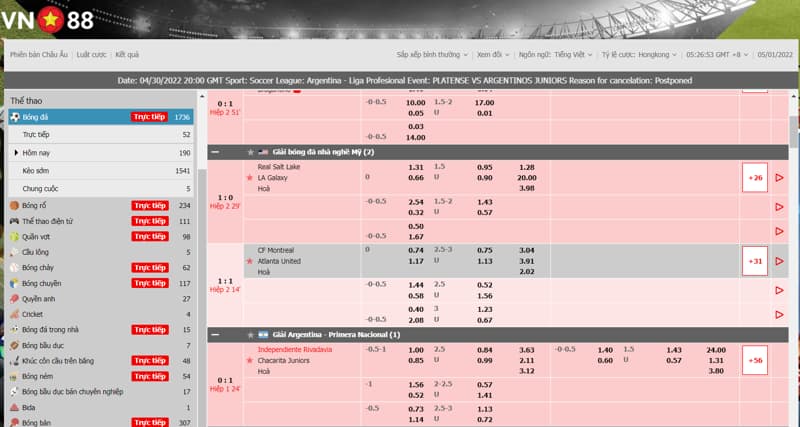Screen dimensions: 800x427
Task: Click the Bóng bầu dục bán chuyên nghiệp icon
Action: coord(14,392)
